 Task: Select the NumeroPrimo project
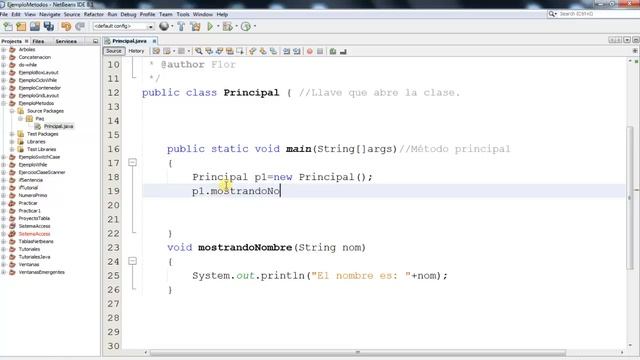(33, 196)
